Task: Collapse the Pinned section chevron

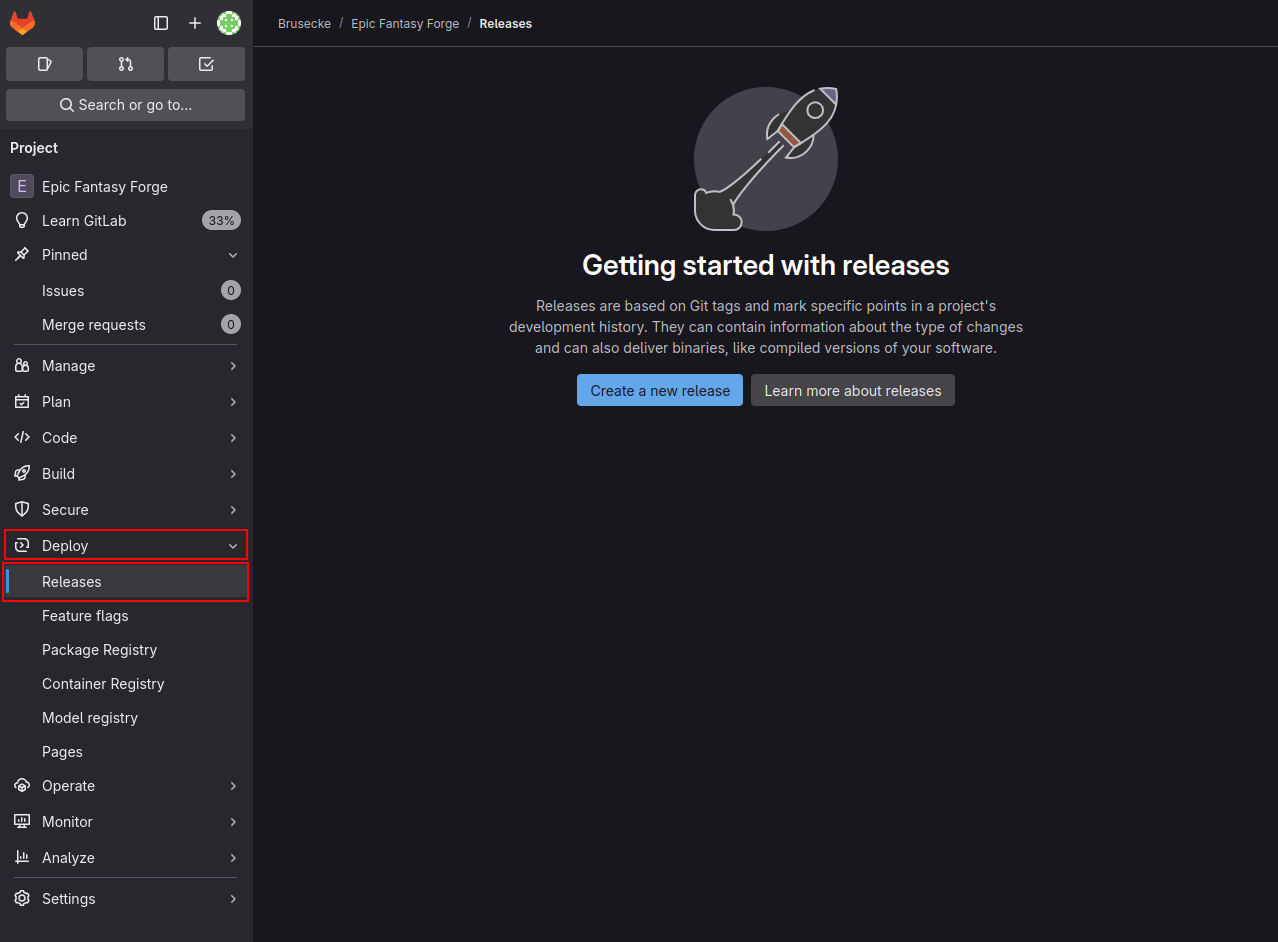Action: coord(233,255)
